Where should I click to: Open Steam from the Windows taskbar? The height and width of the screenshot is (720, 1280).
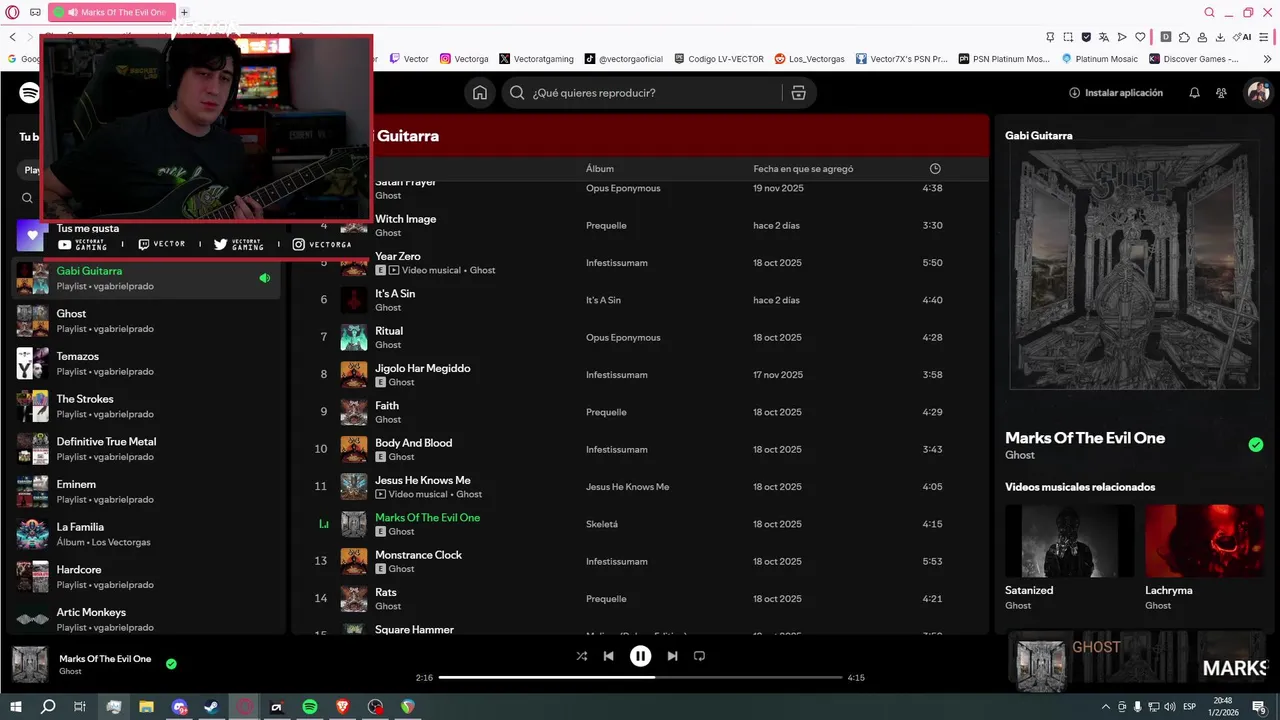click(x=212, y=707)
